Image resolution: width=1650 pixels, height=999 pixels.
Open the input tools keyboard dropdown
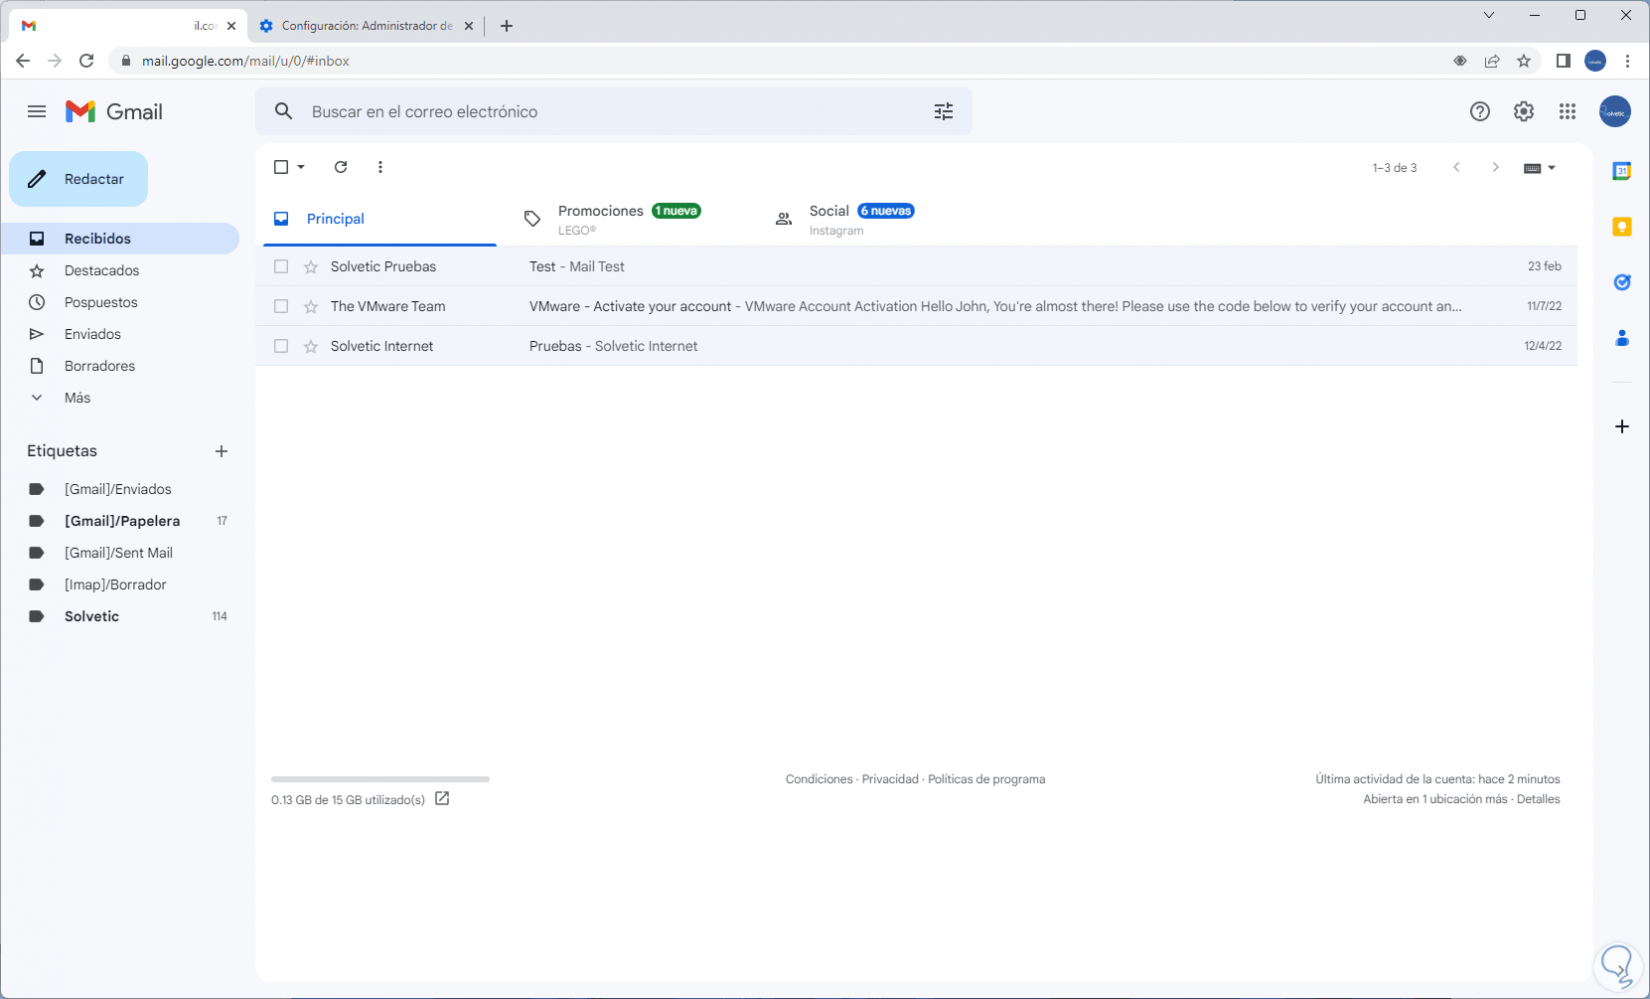click(x=1539, y=168)
